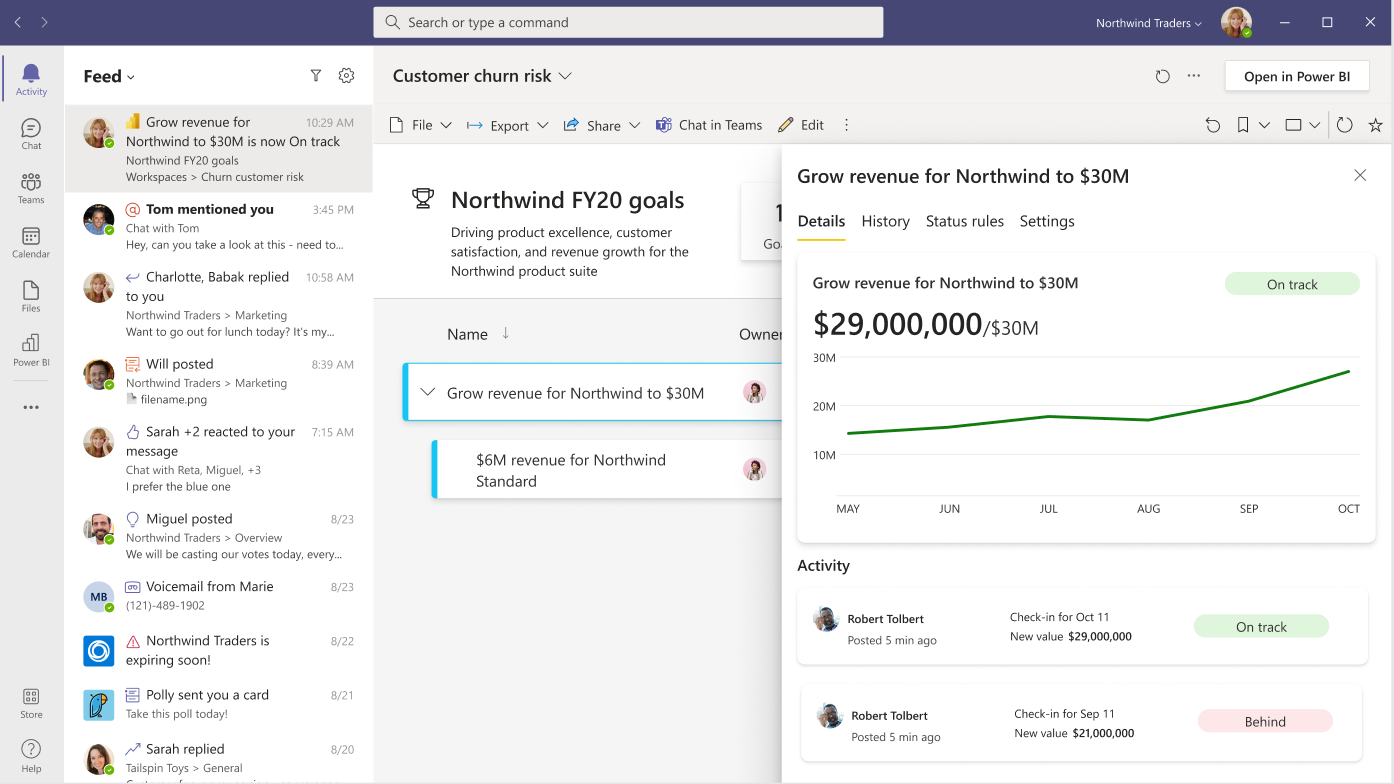Open the Power BI app icon
The height and width of the screenshot is (784, 1394).
tap(31, 350)
